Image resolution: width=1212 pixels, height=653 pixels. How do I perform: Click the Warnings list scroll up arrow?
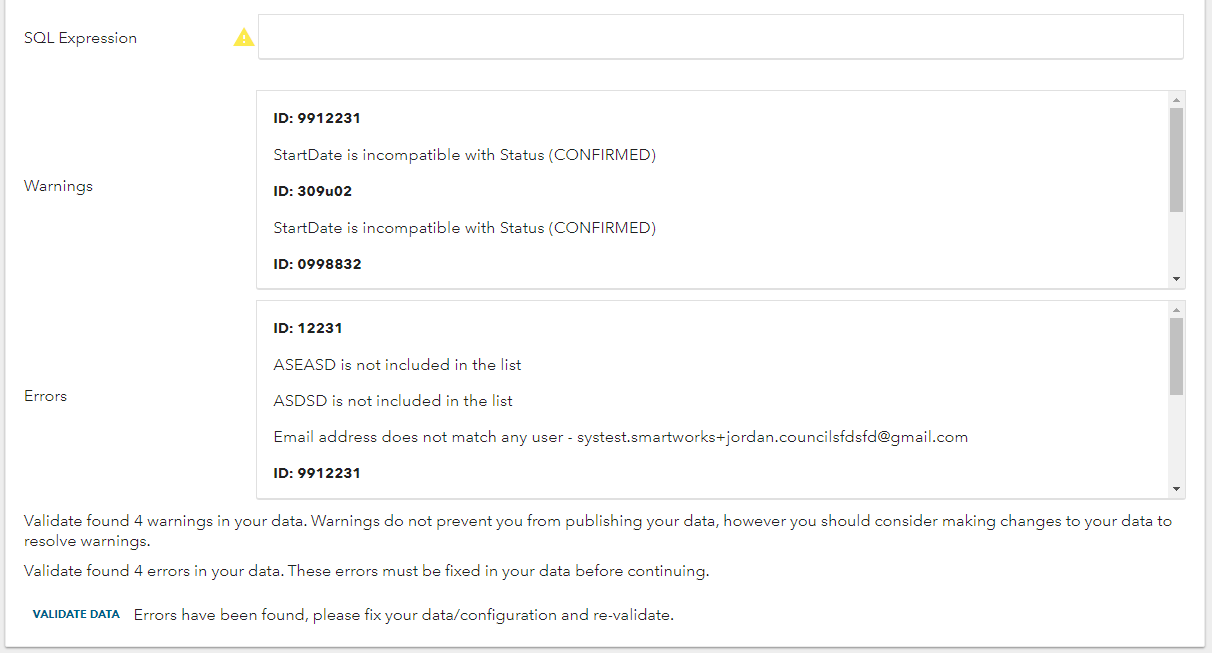tap(1177, 100)
